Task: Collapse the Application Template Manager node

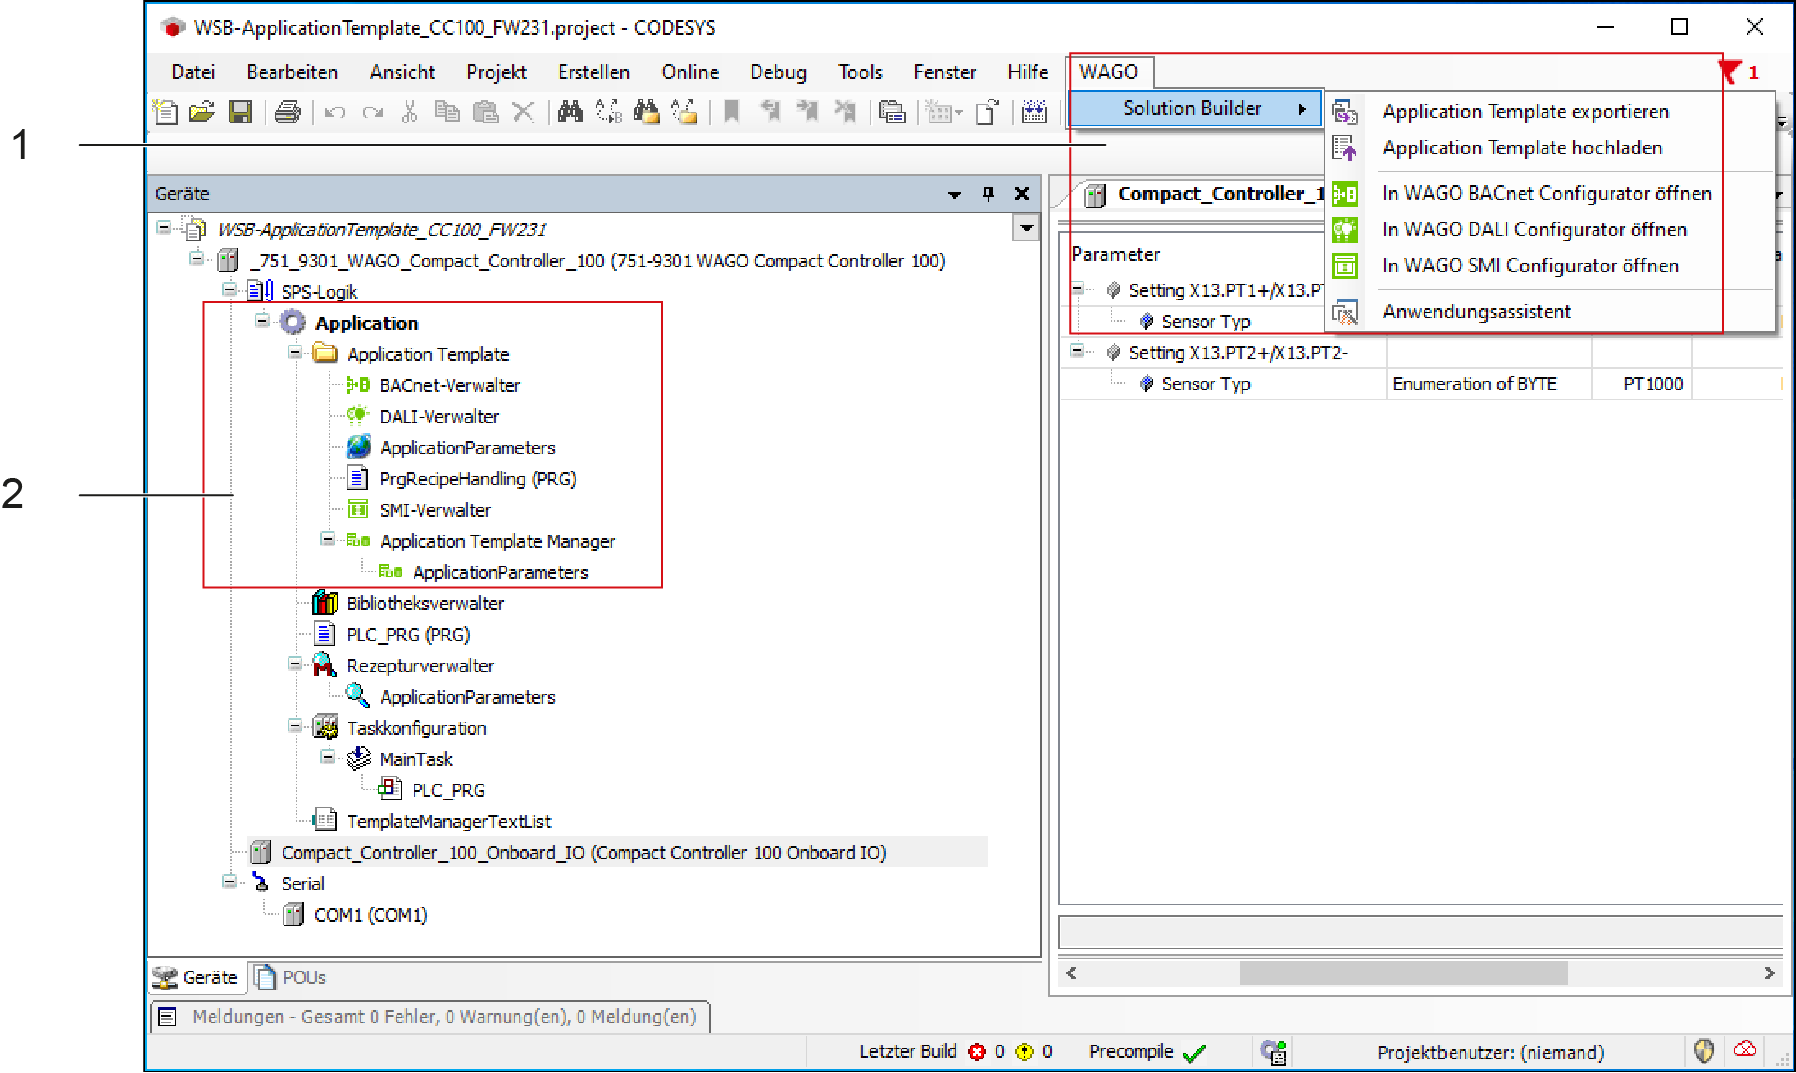Action: (x=328, y=539)
